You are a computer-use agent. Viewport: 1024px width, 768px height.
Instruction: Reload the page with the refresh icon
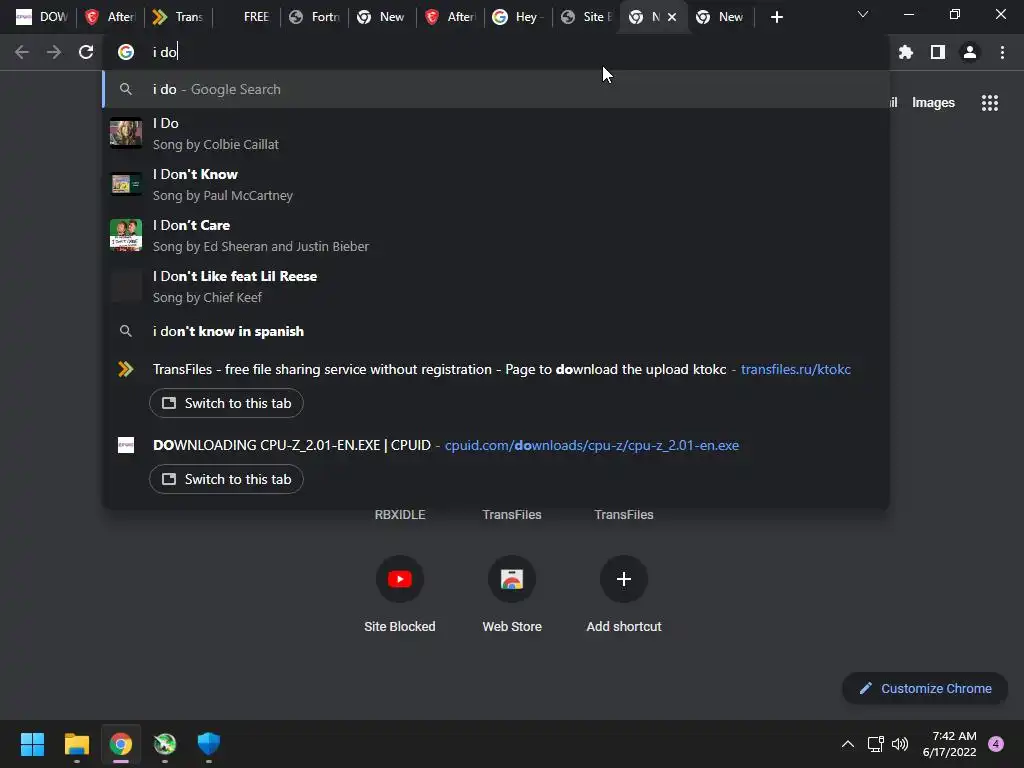(86, 52)
